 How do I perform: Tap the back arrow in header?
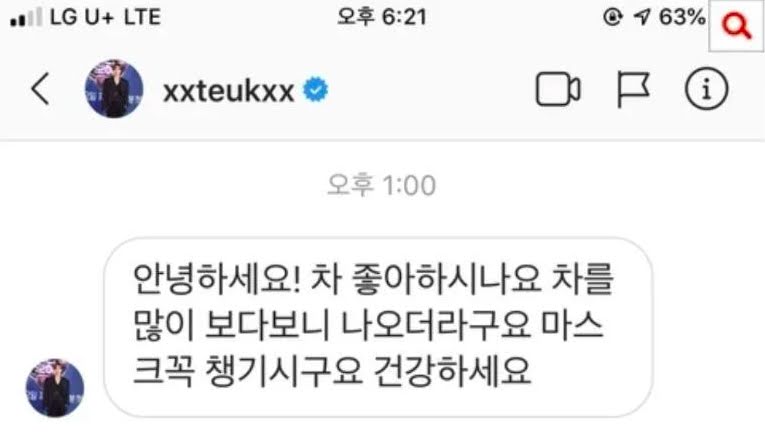coord(40,89)
